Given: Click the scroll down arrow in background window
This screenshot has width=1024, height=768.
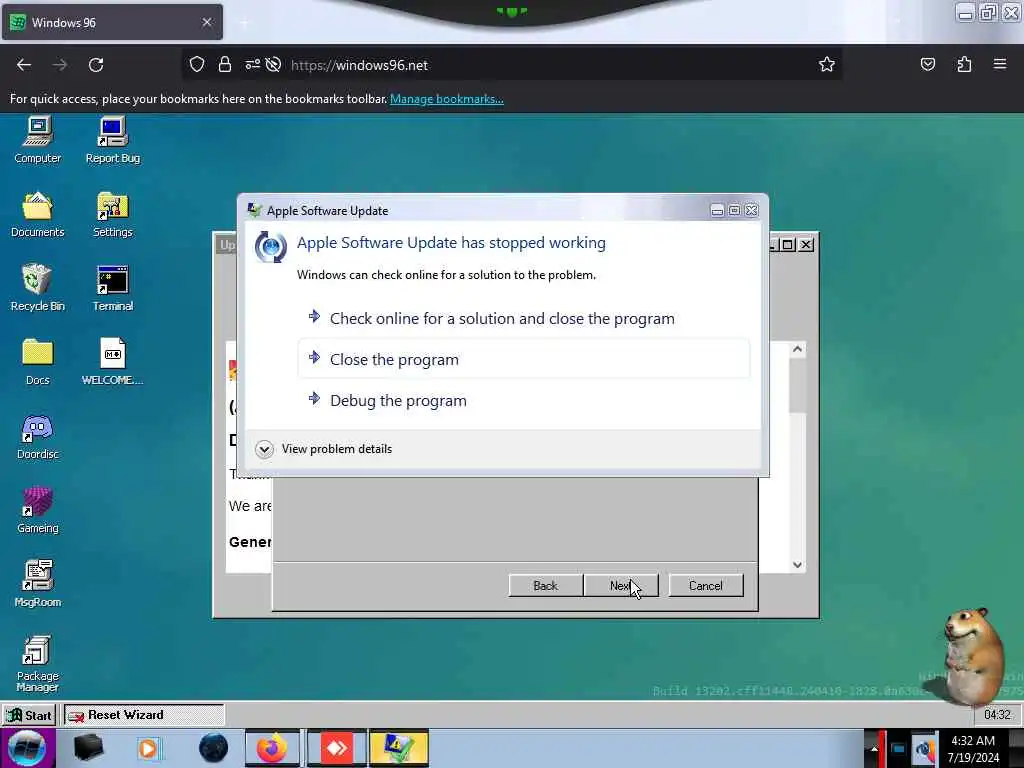Looking at the screenshot, I should pos(797,565).
